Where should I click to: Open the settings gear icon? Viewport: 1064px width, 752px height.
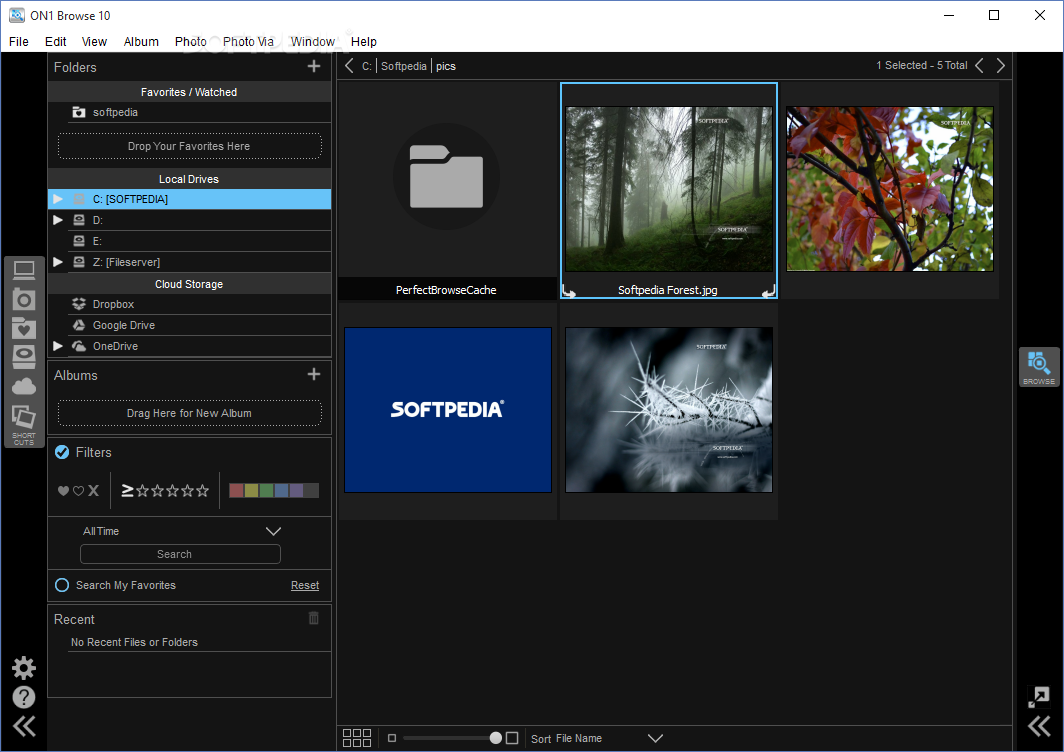click(24, 668)
